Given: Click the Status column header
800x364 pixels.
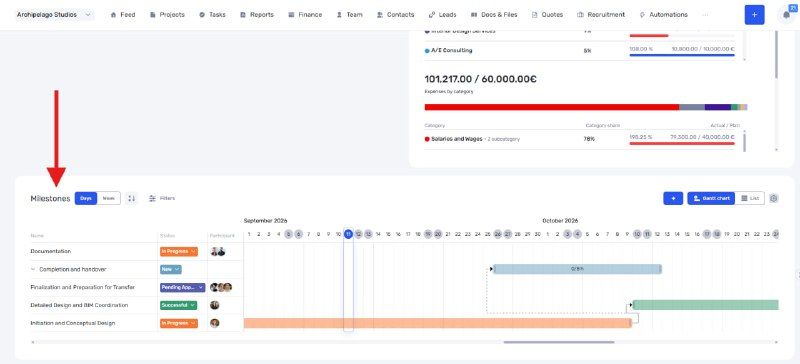Looking at the screenshot, I should 167,236.
